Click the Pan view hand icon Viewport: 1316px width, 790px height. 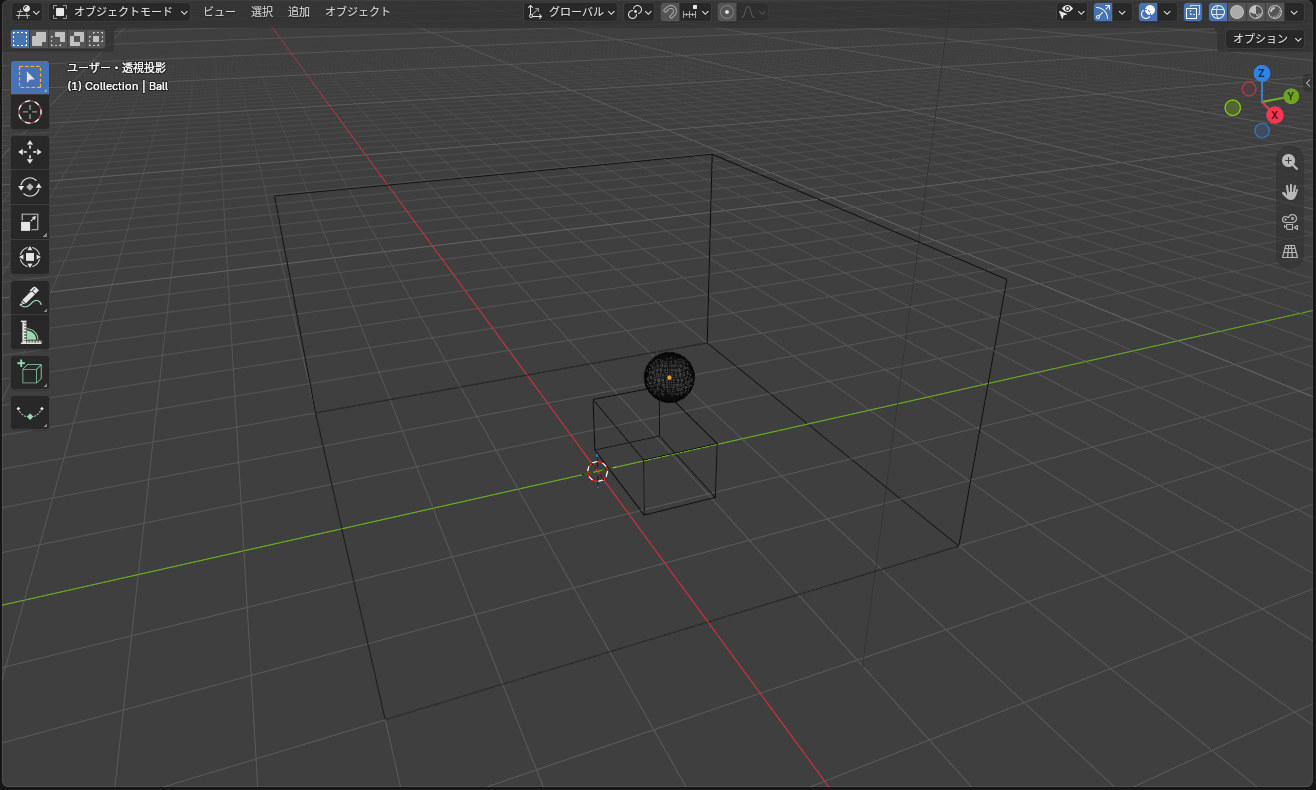click(1290, 192)
